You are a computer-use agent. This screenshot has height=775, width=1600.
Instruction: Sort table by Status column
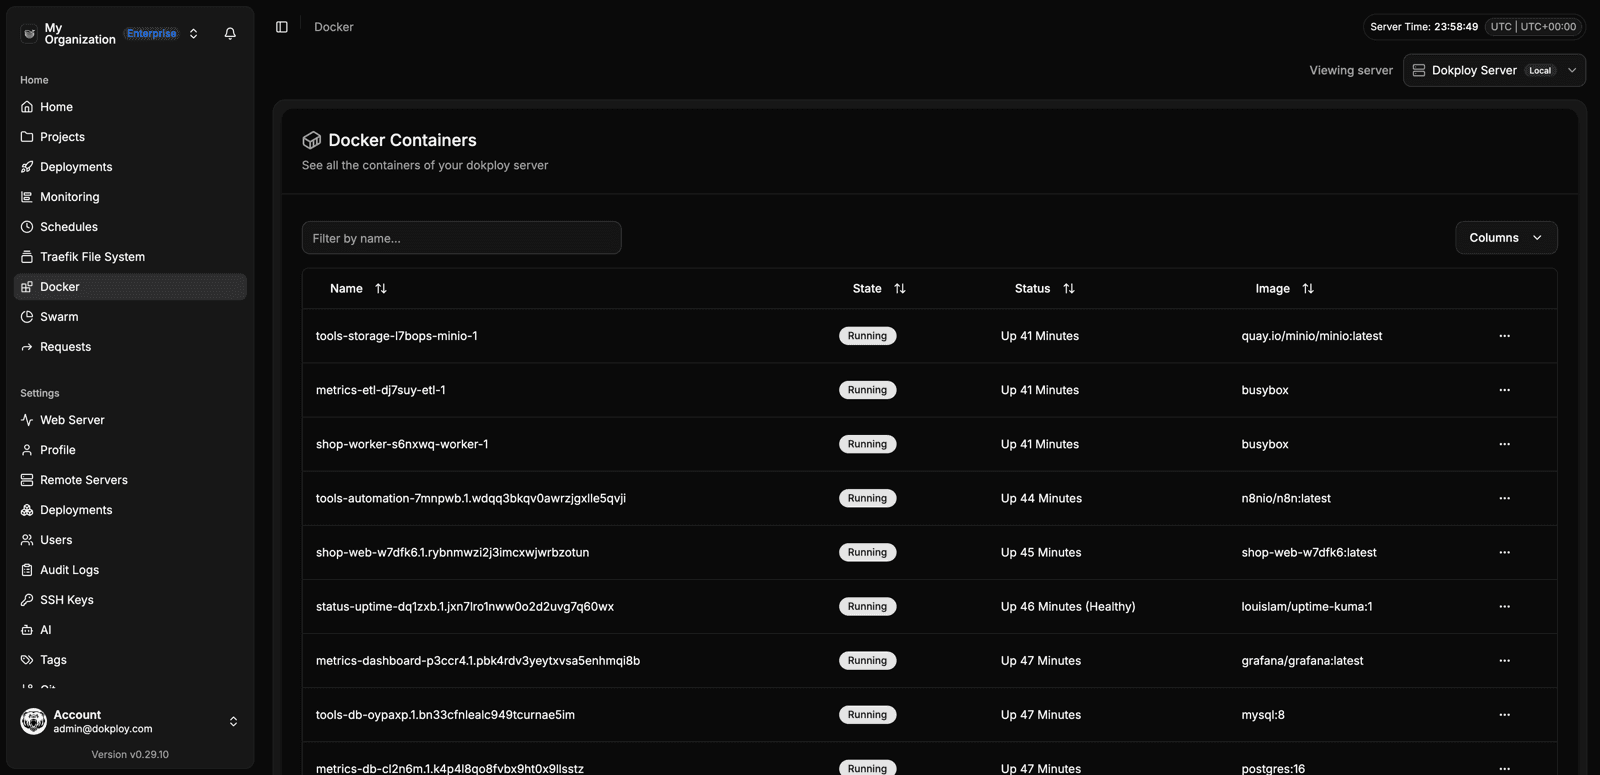click(x=1044, y=288)
